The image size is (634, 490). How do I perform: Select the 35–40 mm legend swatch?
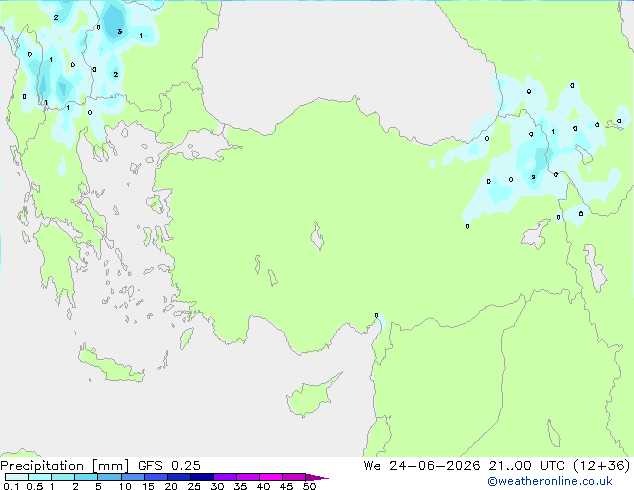(247, 477)
